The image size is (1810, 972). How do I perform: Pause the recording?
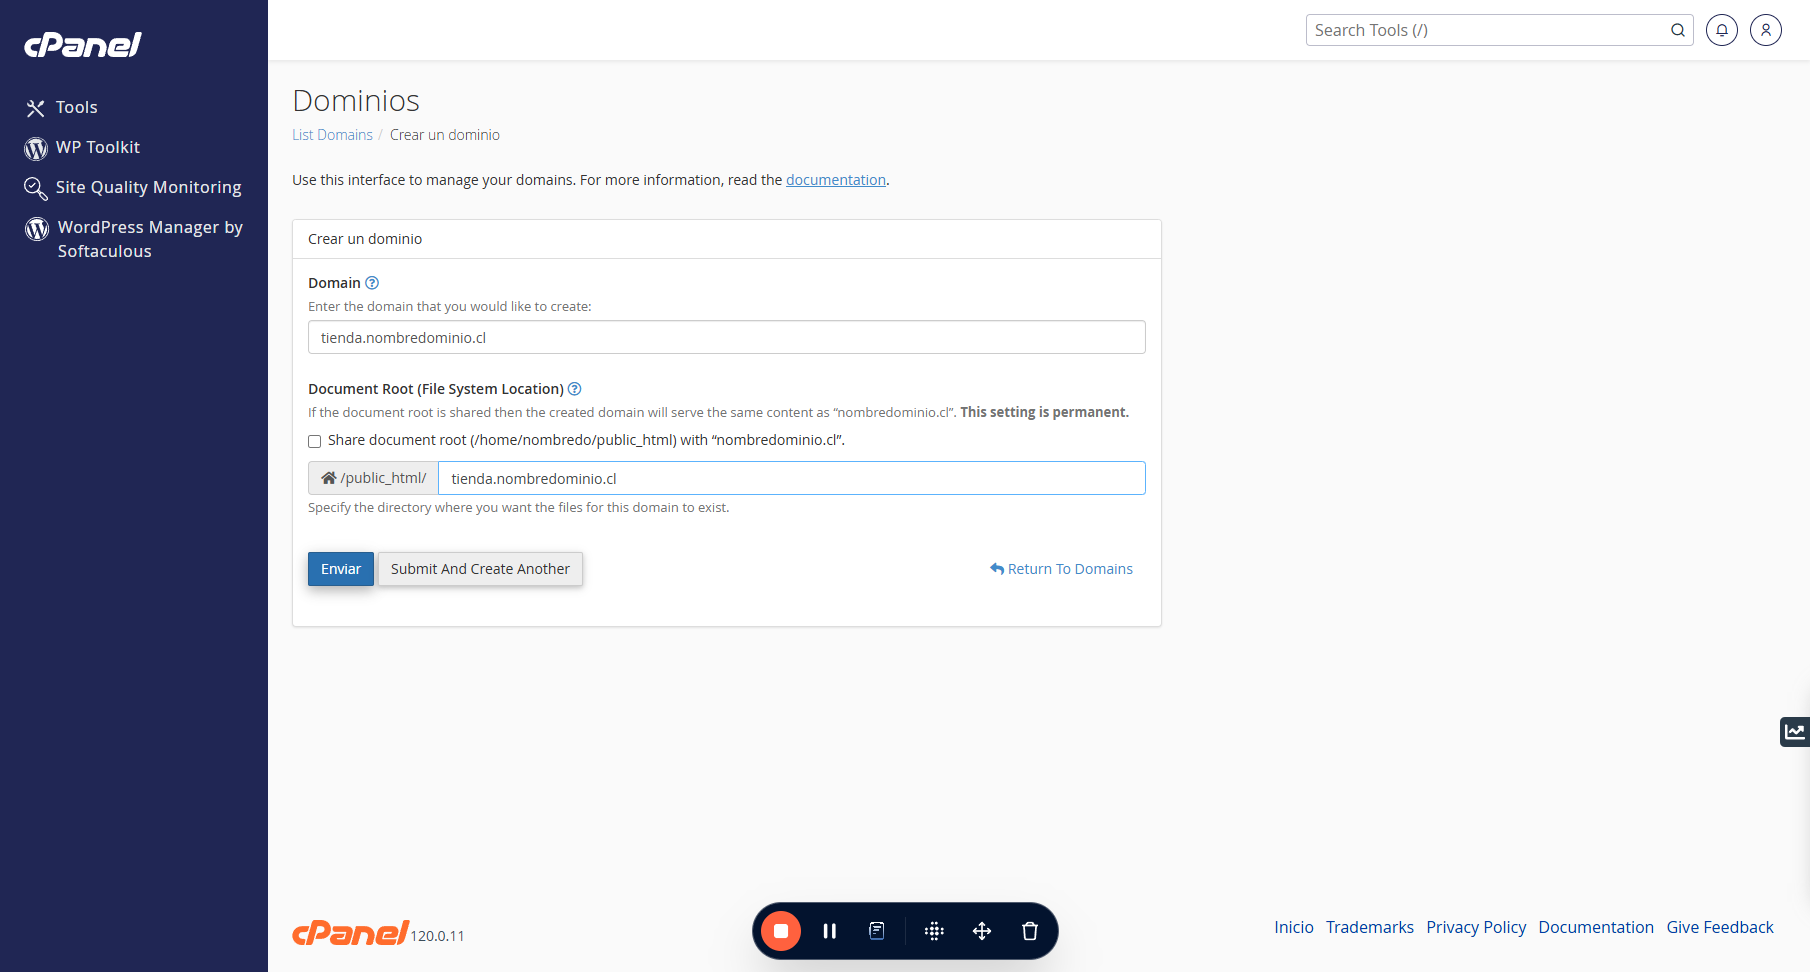[829, 931]
